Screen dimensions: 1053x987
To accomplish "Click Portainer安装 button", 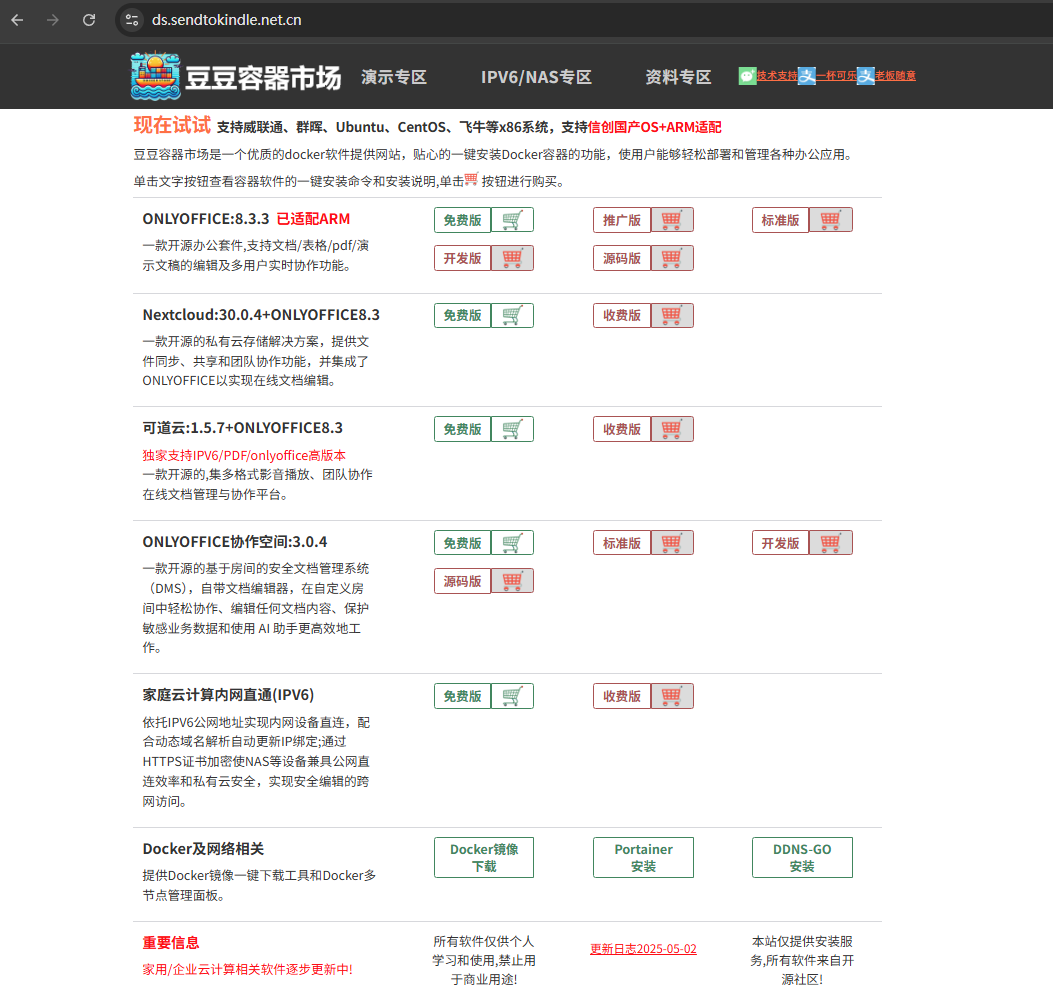I will pos(643,857).
